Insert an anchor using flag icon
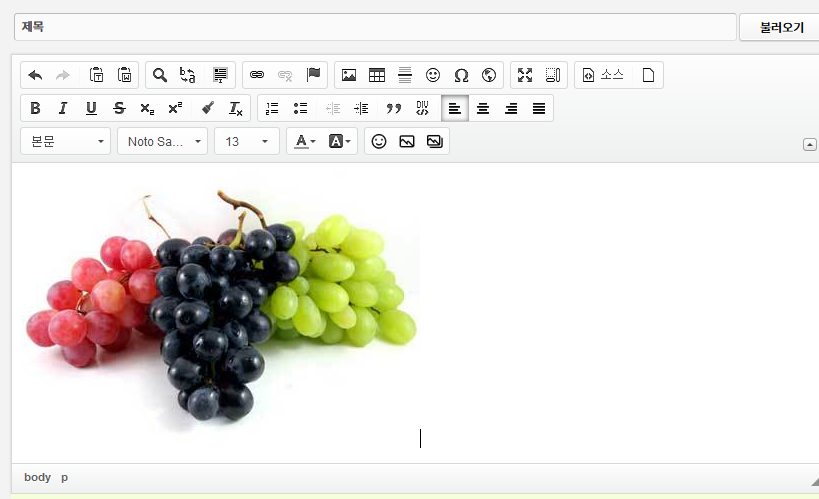 coord(313,75)
